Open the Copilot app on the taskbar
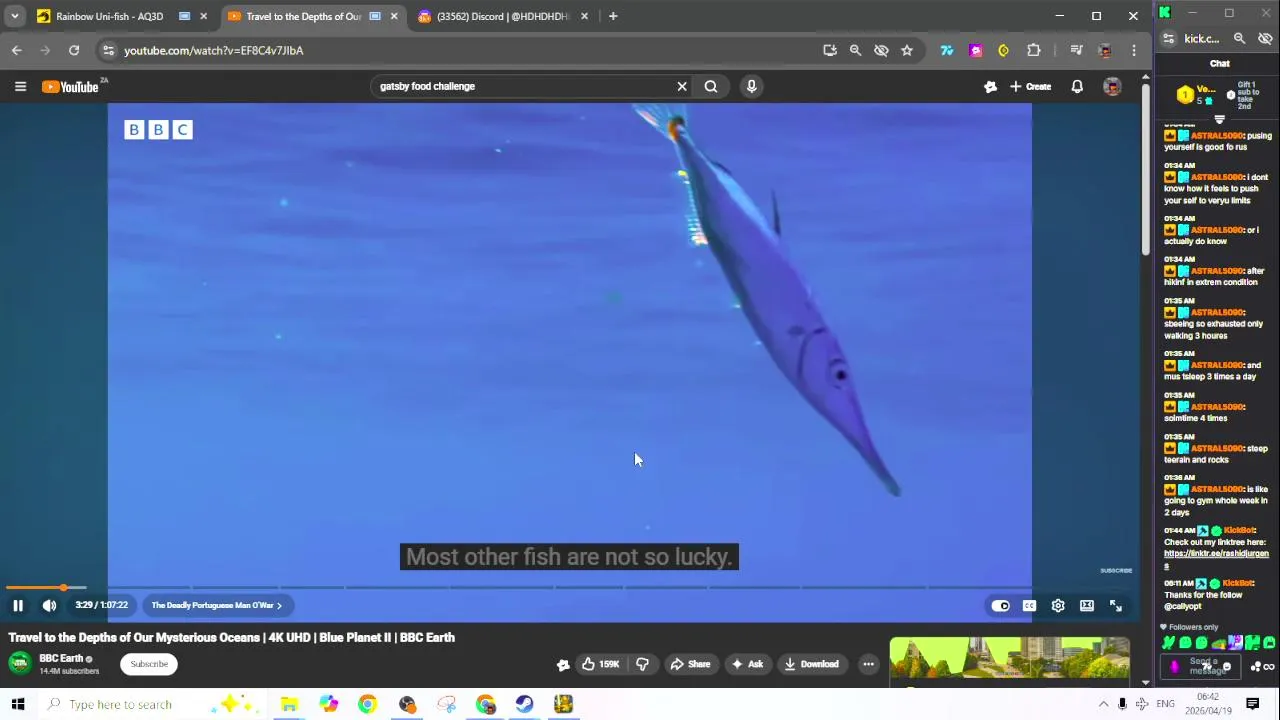The height and width of the screenshot is (720, 1280). [328, 704]
